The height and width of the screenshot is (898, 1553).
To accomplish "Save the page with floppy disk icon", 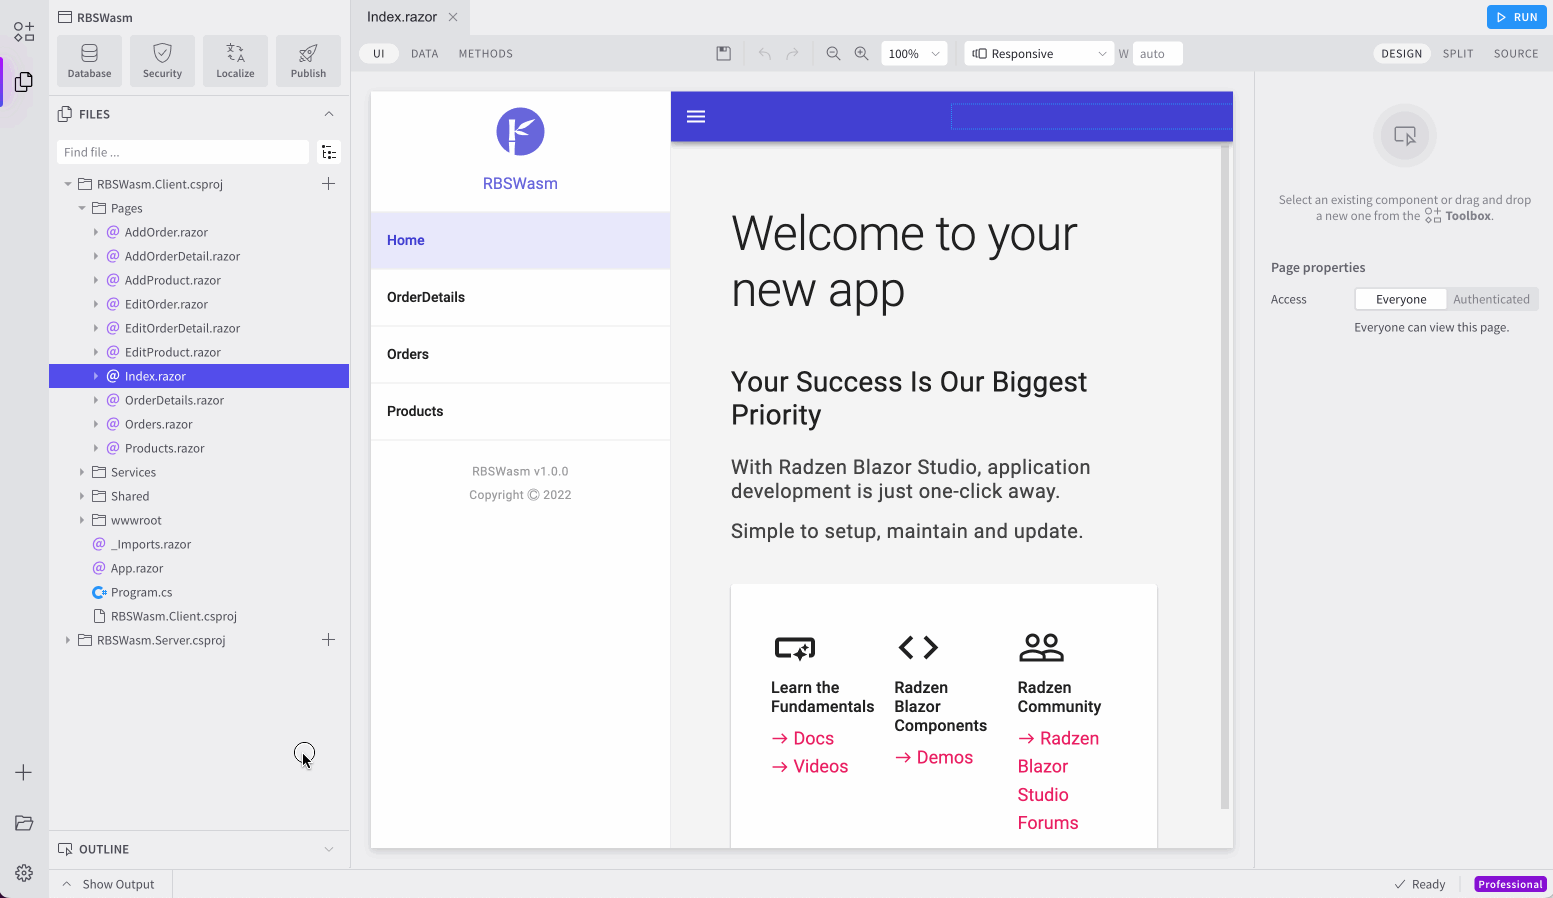I will point(724,54).
